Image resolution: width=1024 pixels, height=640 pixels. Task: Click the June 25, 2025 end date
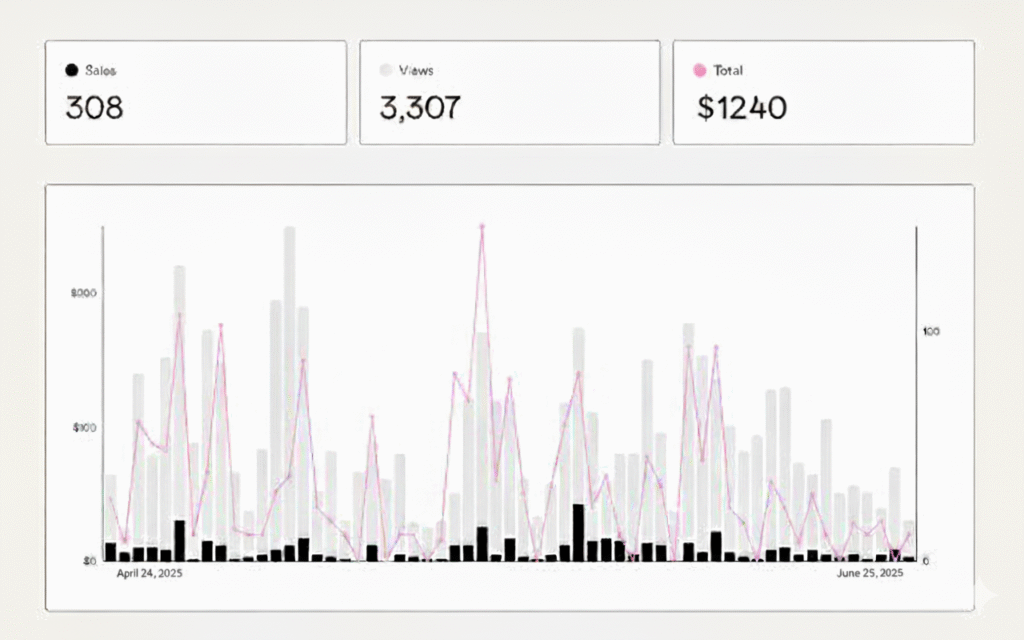coord(870,574)
